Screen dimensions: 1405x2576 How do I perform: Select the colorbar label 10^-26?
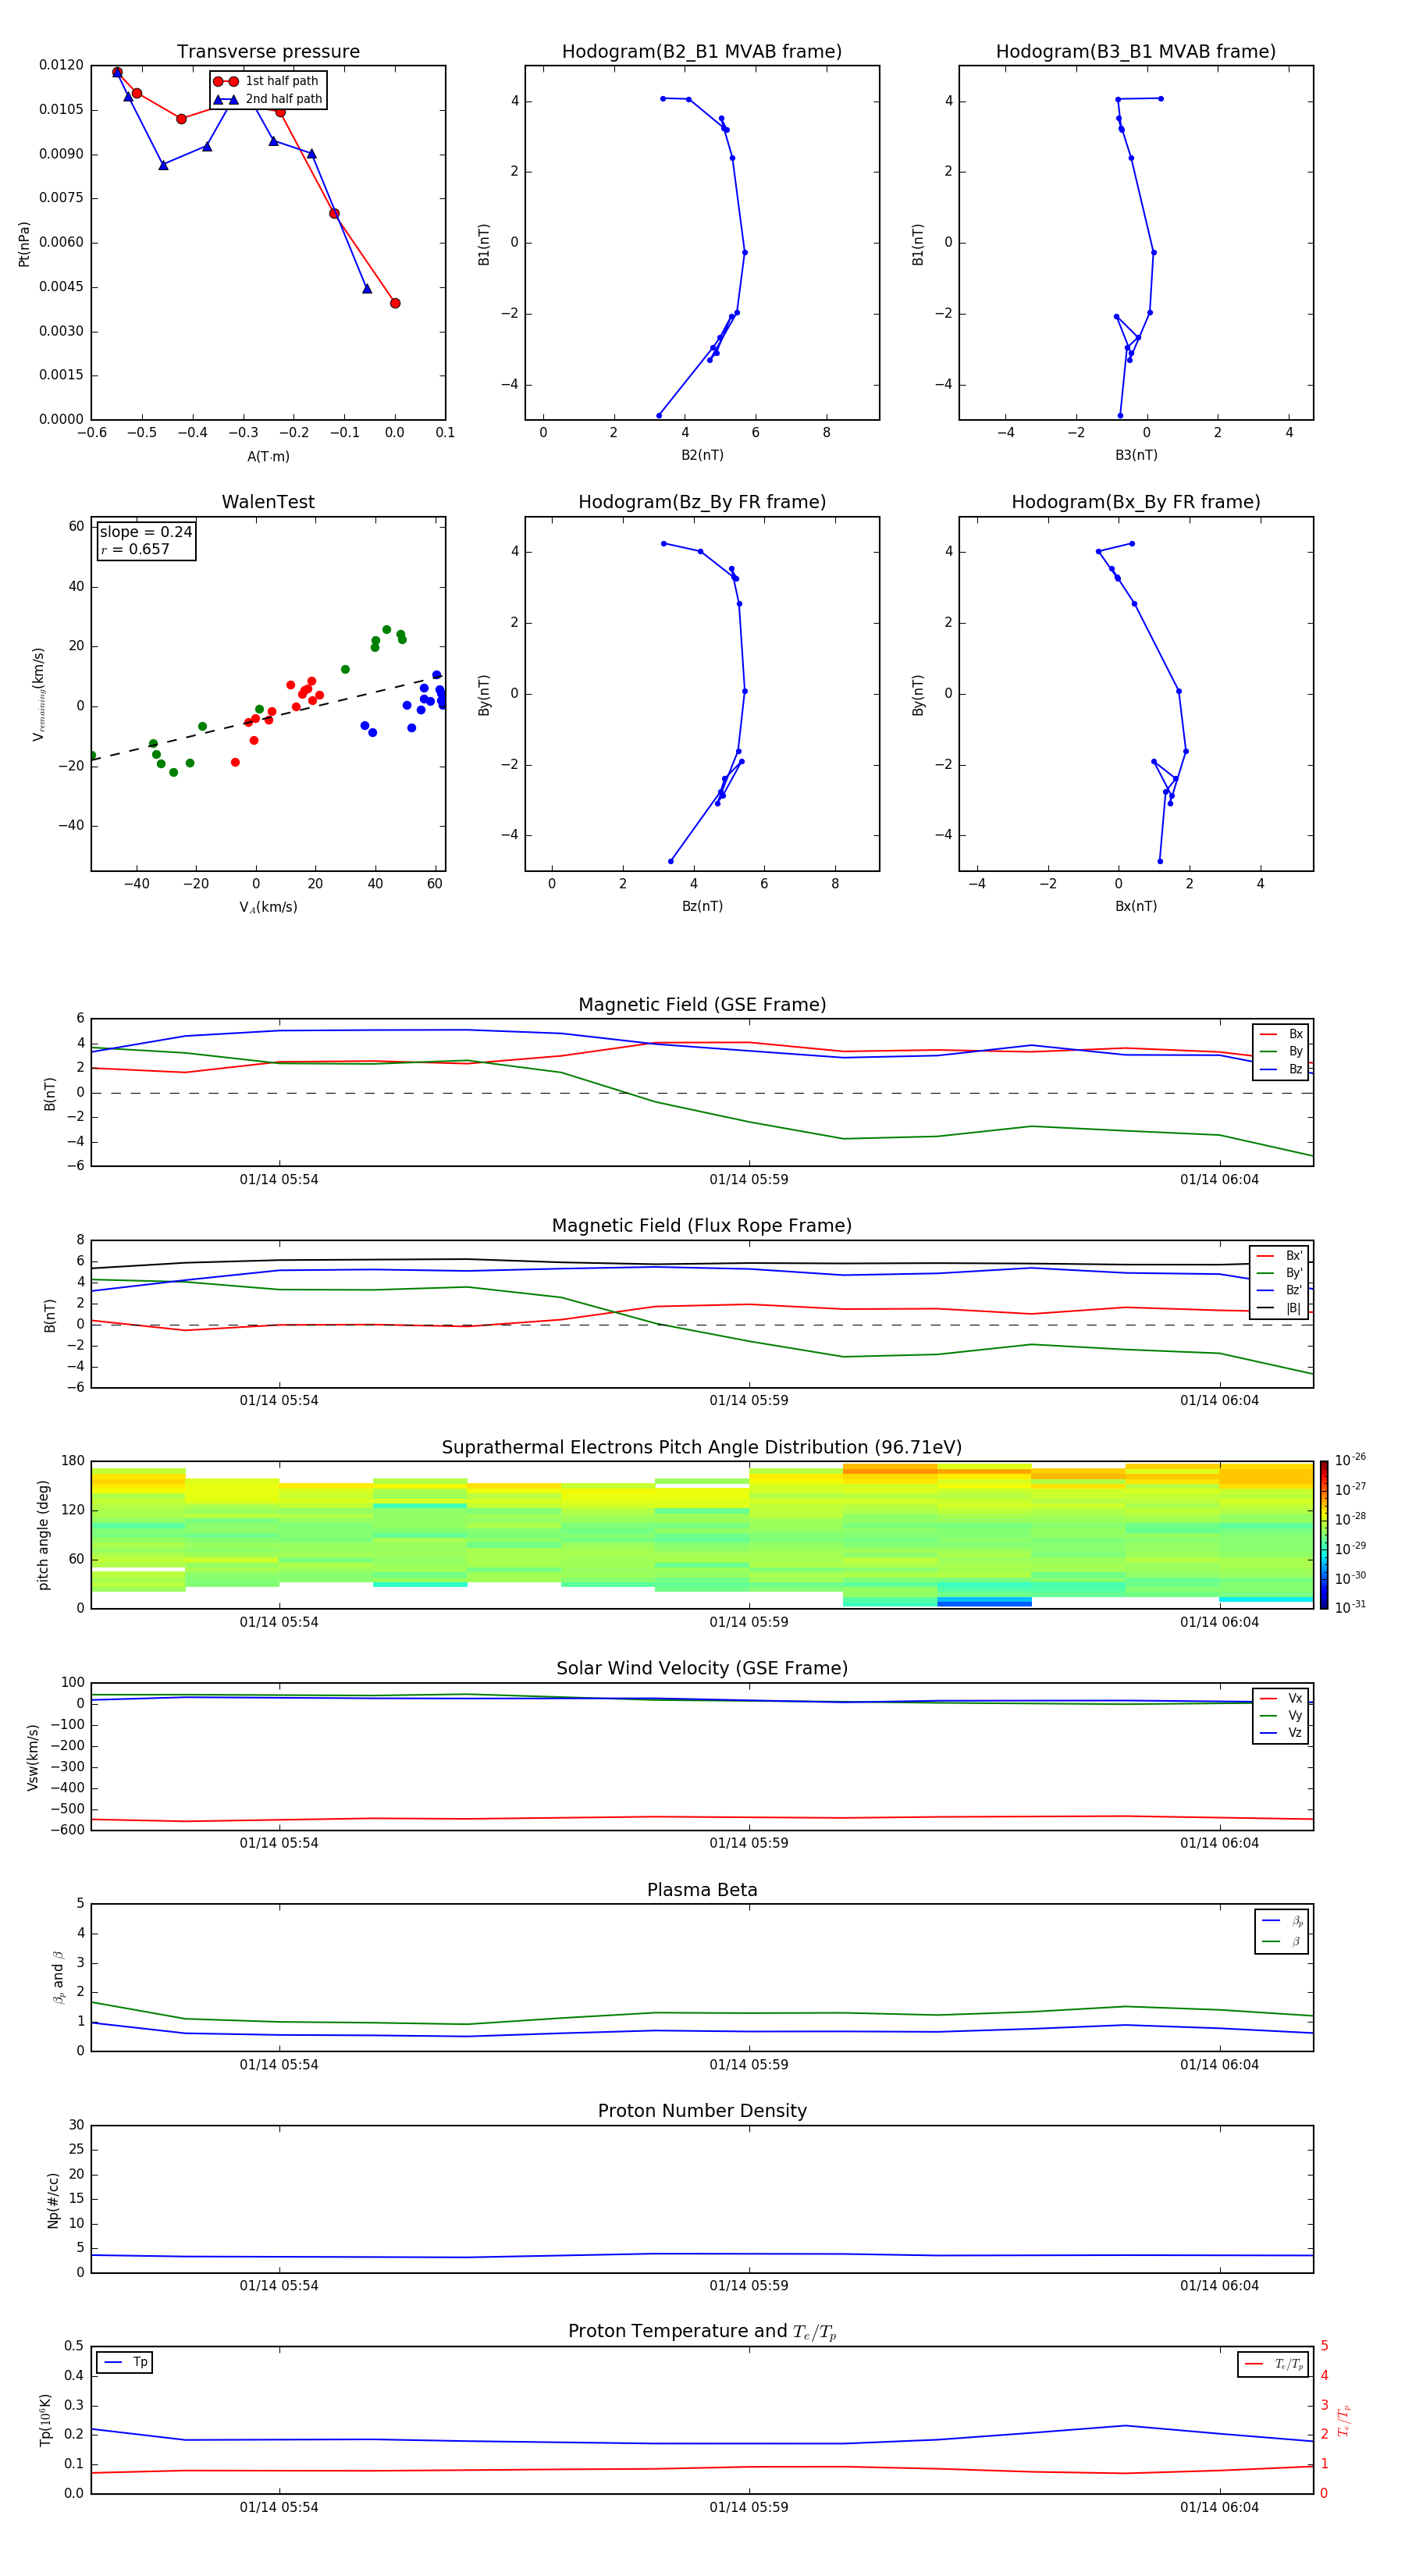click(1350, 1460)
